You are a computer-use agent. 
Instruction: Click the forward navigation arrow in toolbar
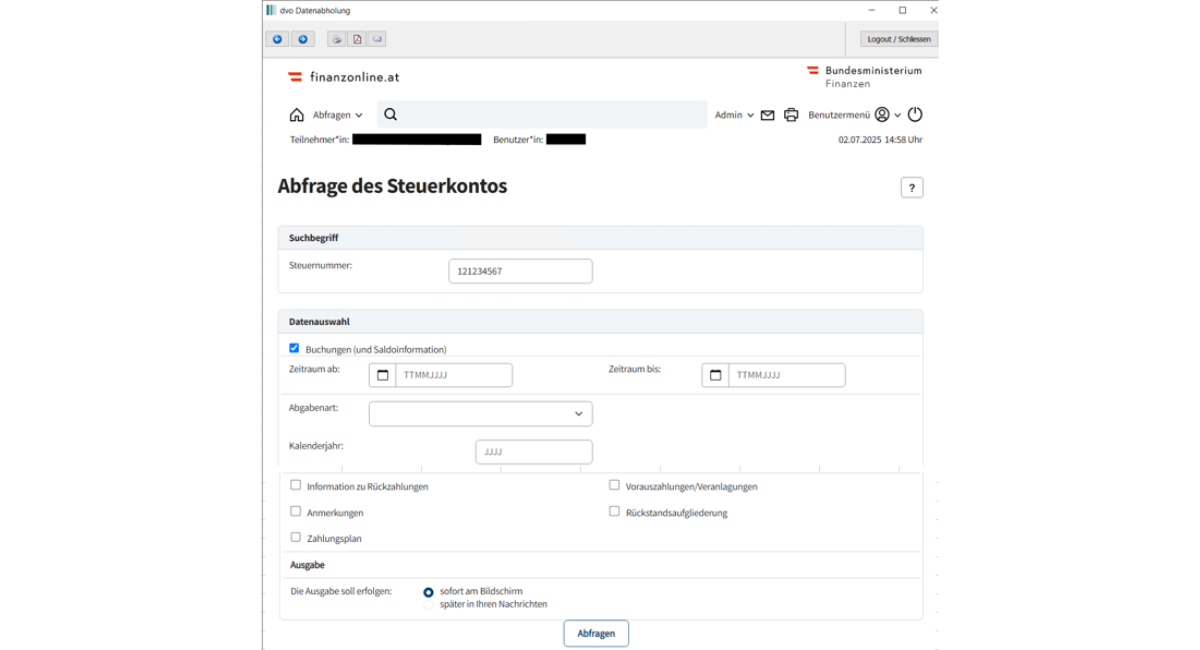coord(303,39)
